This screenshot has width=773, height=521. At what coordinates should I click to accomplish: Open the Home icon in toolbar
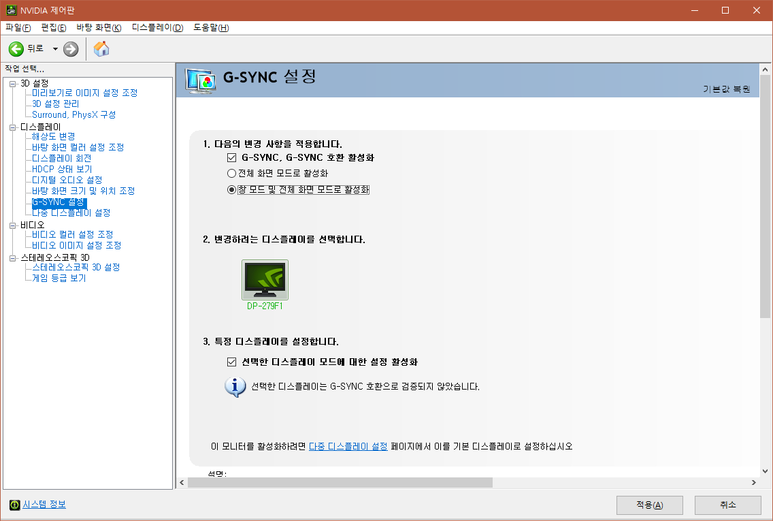[102, 48]
